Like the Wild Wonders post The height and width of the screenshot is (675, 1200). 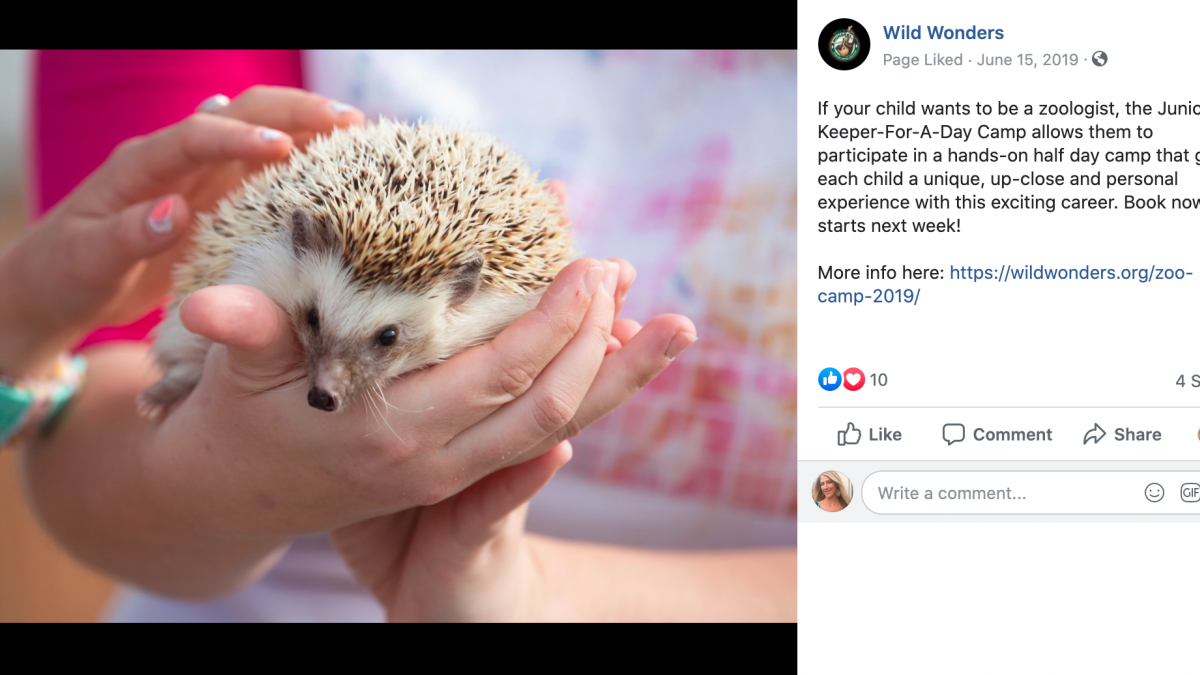pyautogui.click(x=869, y=434)
